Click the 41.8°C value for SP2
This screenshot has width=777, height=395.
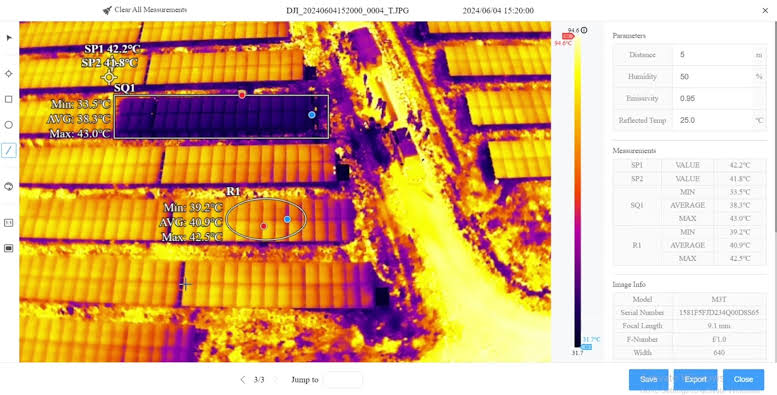pos(740,178)
